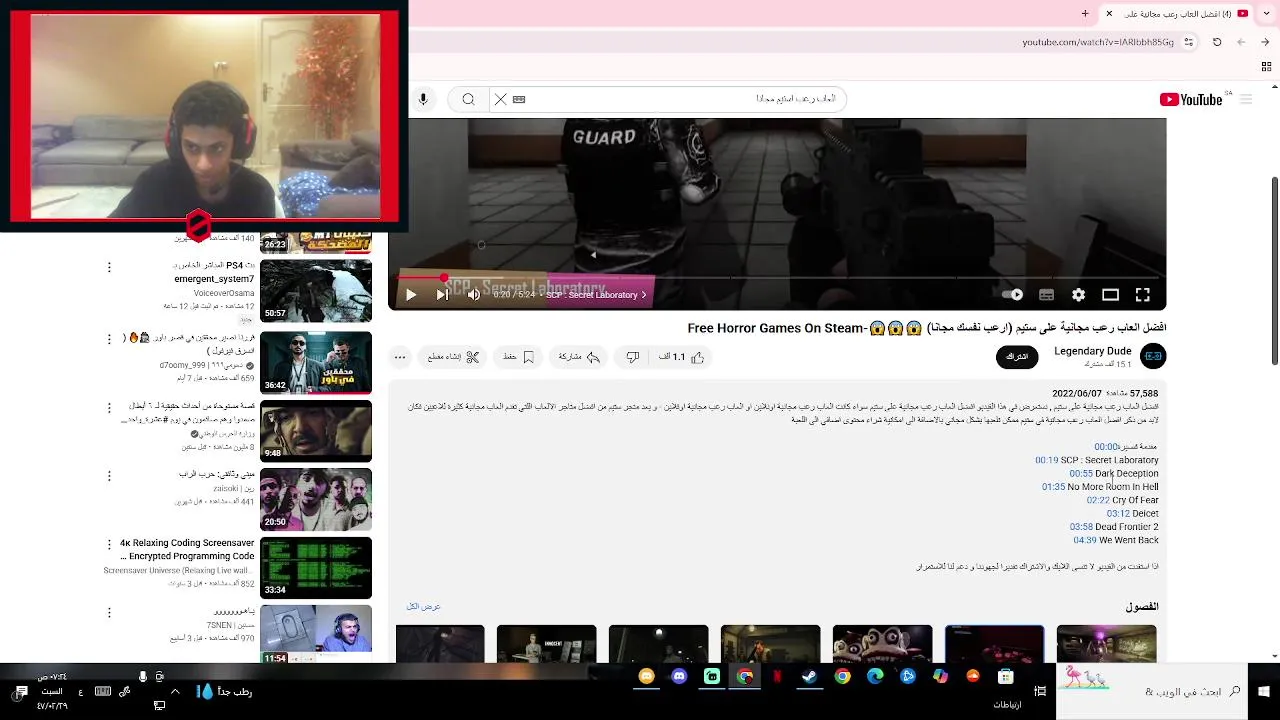Clear the search box with X
This screenshot has height=720, width=1280.
point(500,99)
